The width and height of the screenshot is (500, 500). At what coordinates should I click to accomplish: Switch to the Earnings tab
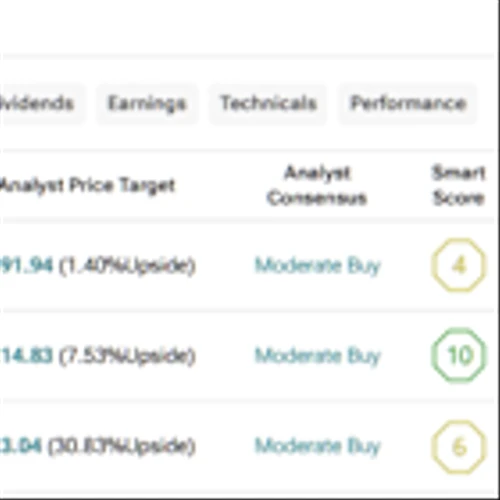[147, 104]
